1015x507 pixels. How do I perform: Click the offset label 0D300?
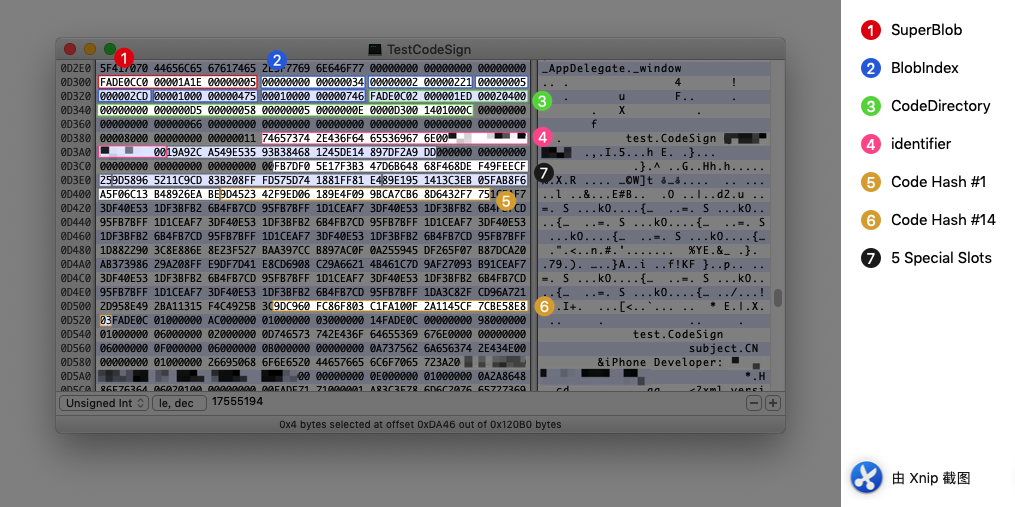76,82
